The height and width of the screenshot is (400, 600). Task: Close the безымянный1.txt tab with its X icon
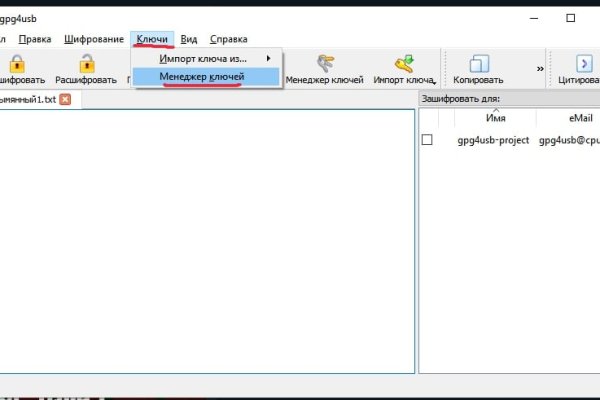pos(65,100)
